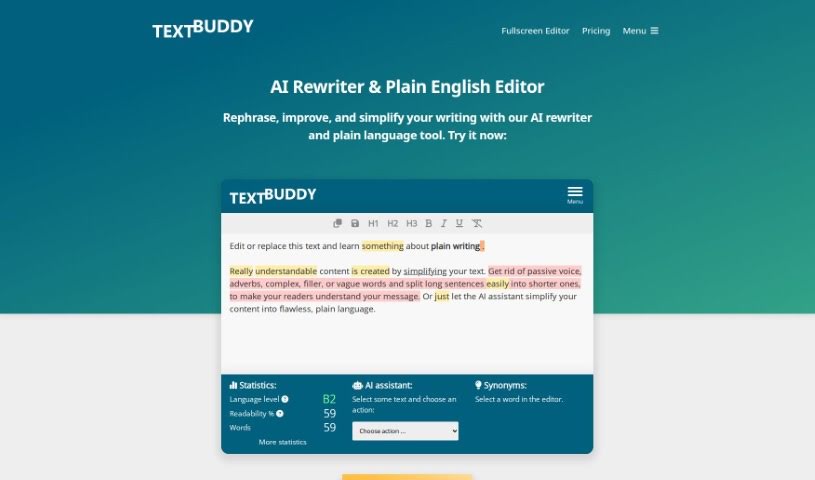This screenshot has width=815, height=480.
Task: Click the "Select a word in the editor." hint
Action: coord(519,399)
